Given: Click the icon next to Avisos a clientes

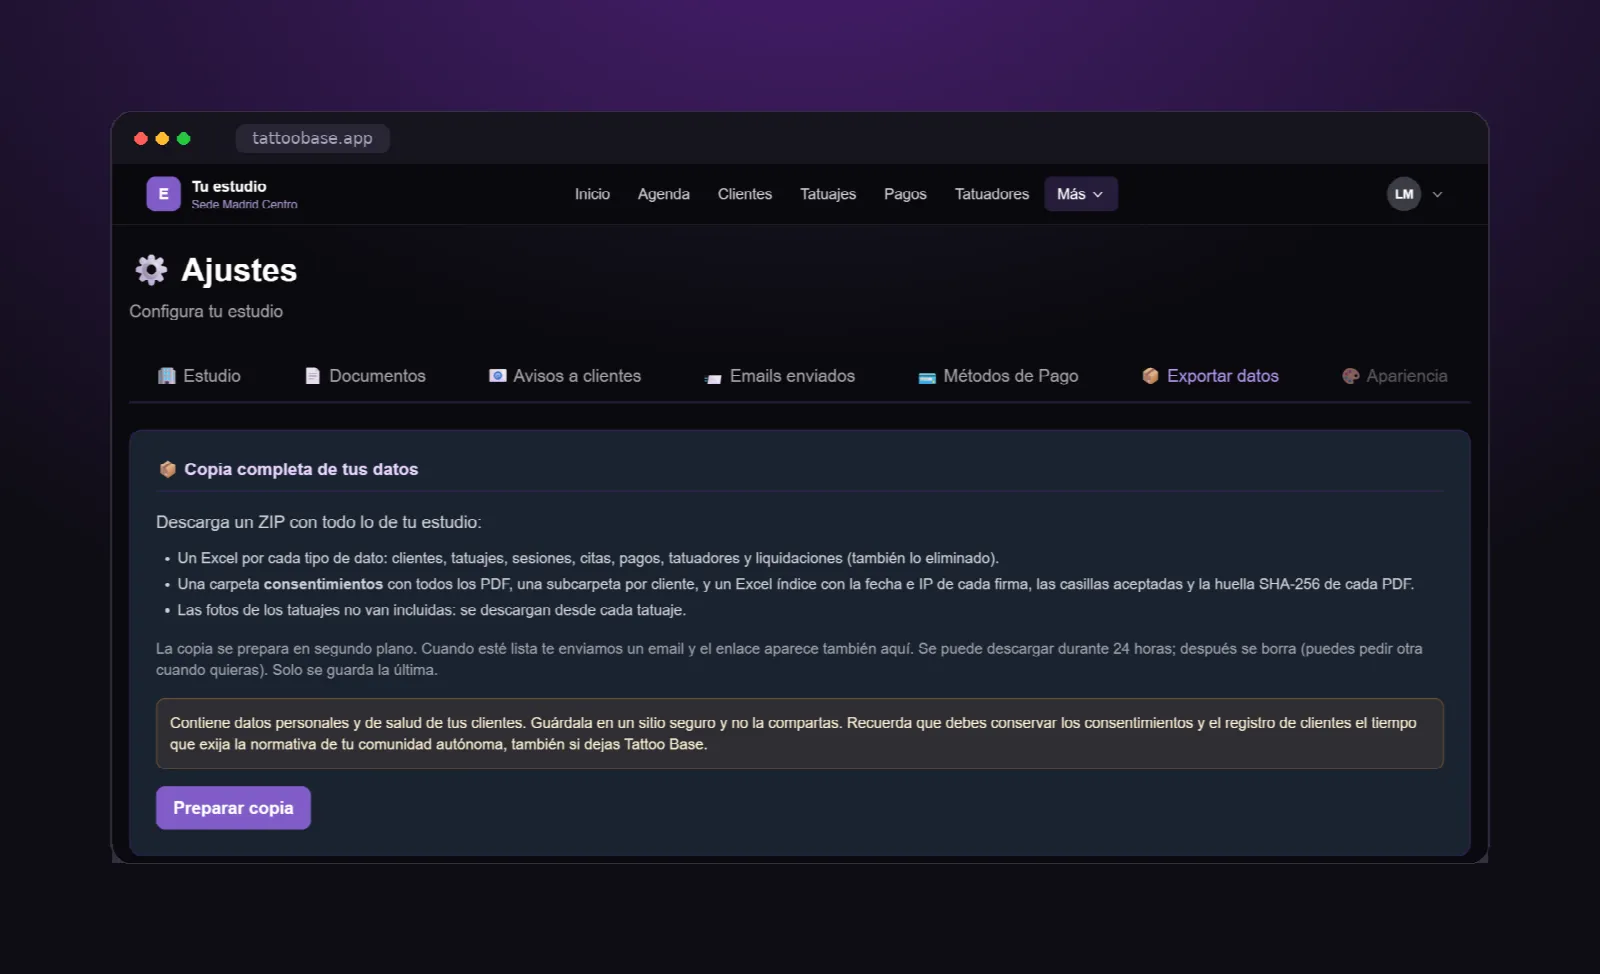Looking at the screenshot, I should click(x=497, y=376).
